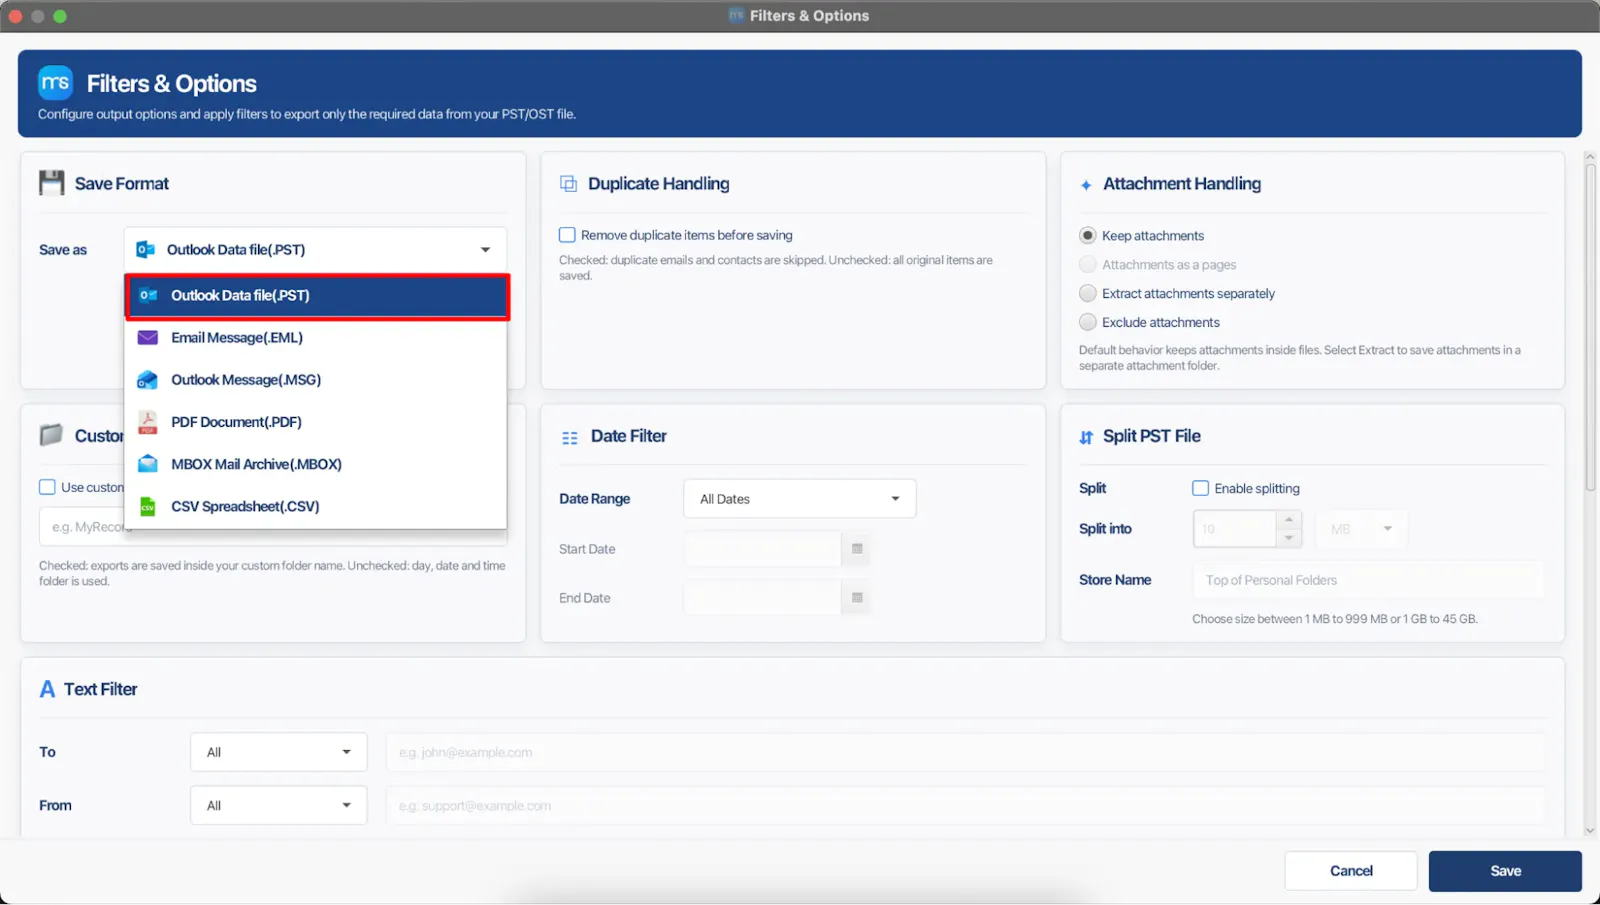
Task: Click the Attachment Handling sparkle icon
Action: (1086, 185)
